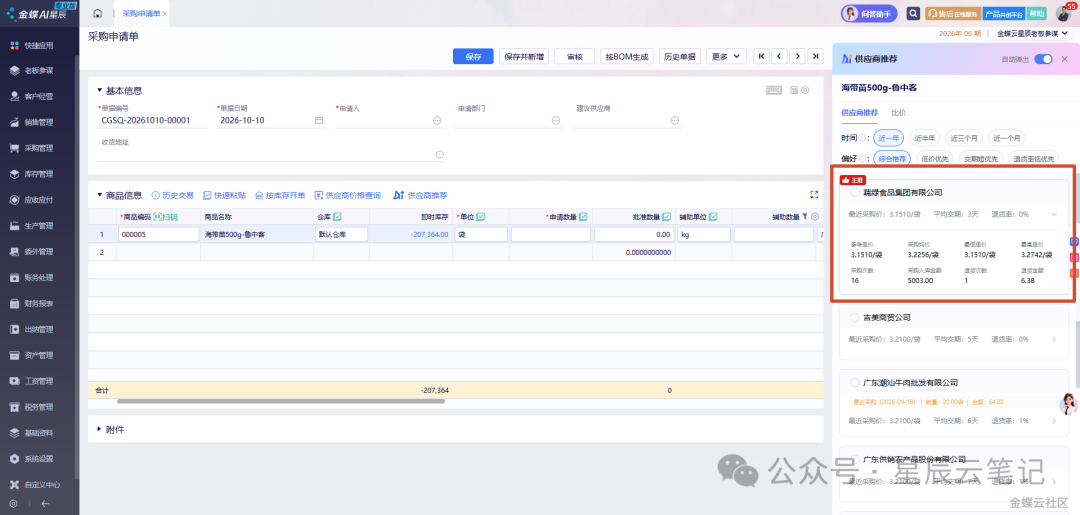Select the 低价优先 preference
This screenshot has width=1080, height=515.
935,159
